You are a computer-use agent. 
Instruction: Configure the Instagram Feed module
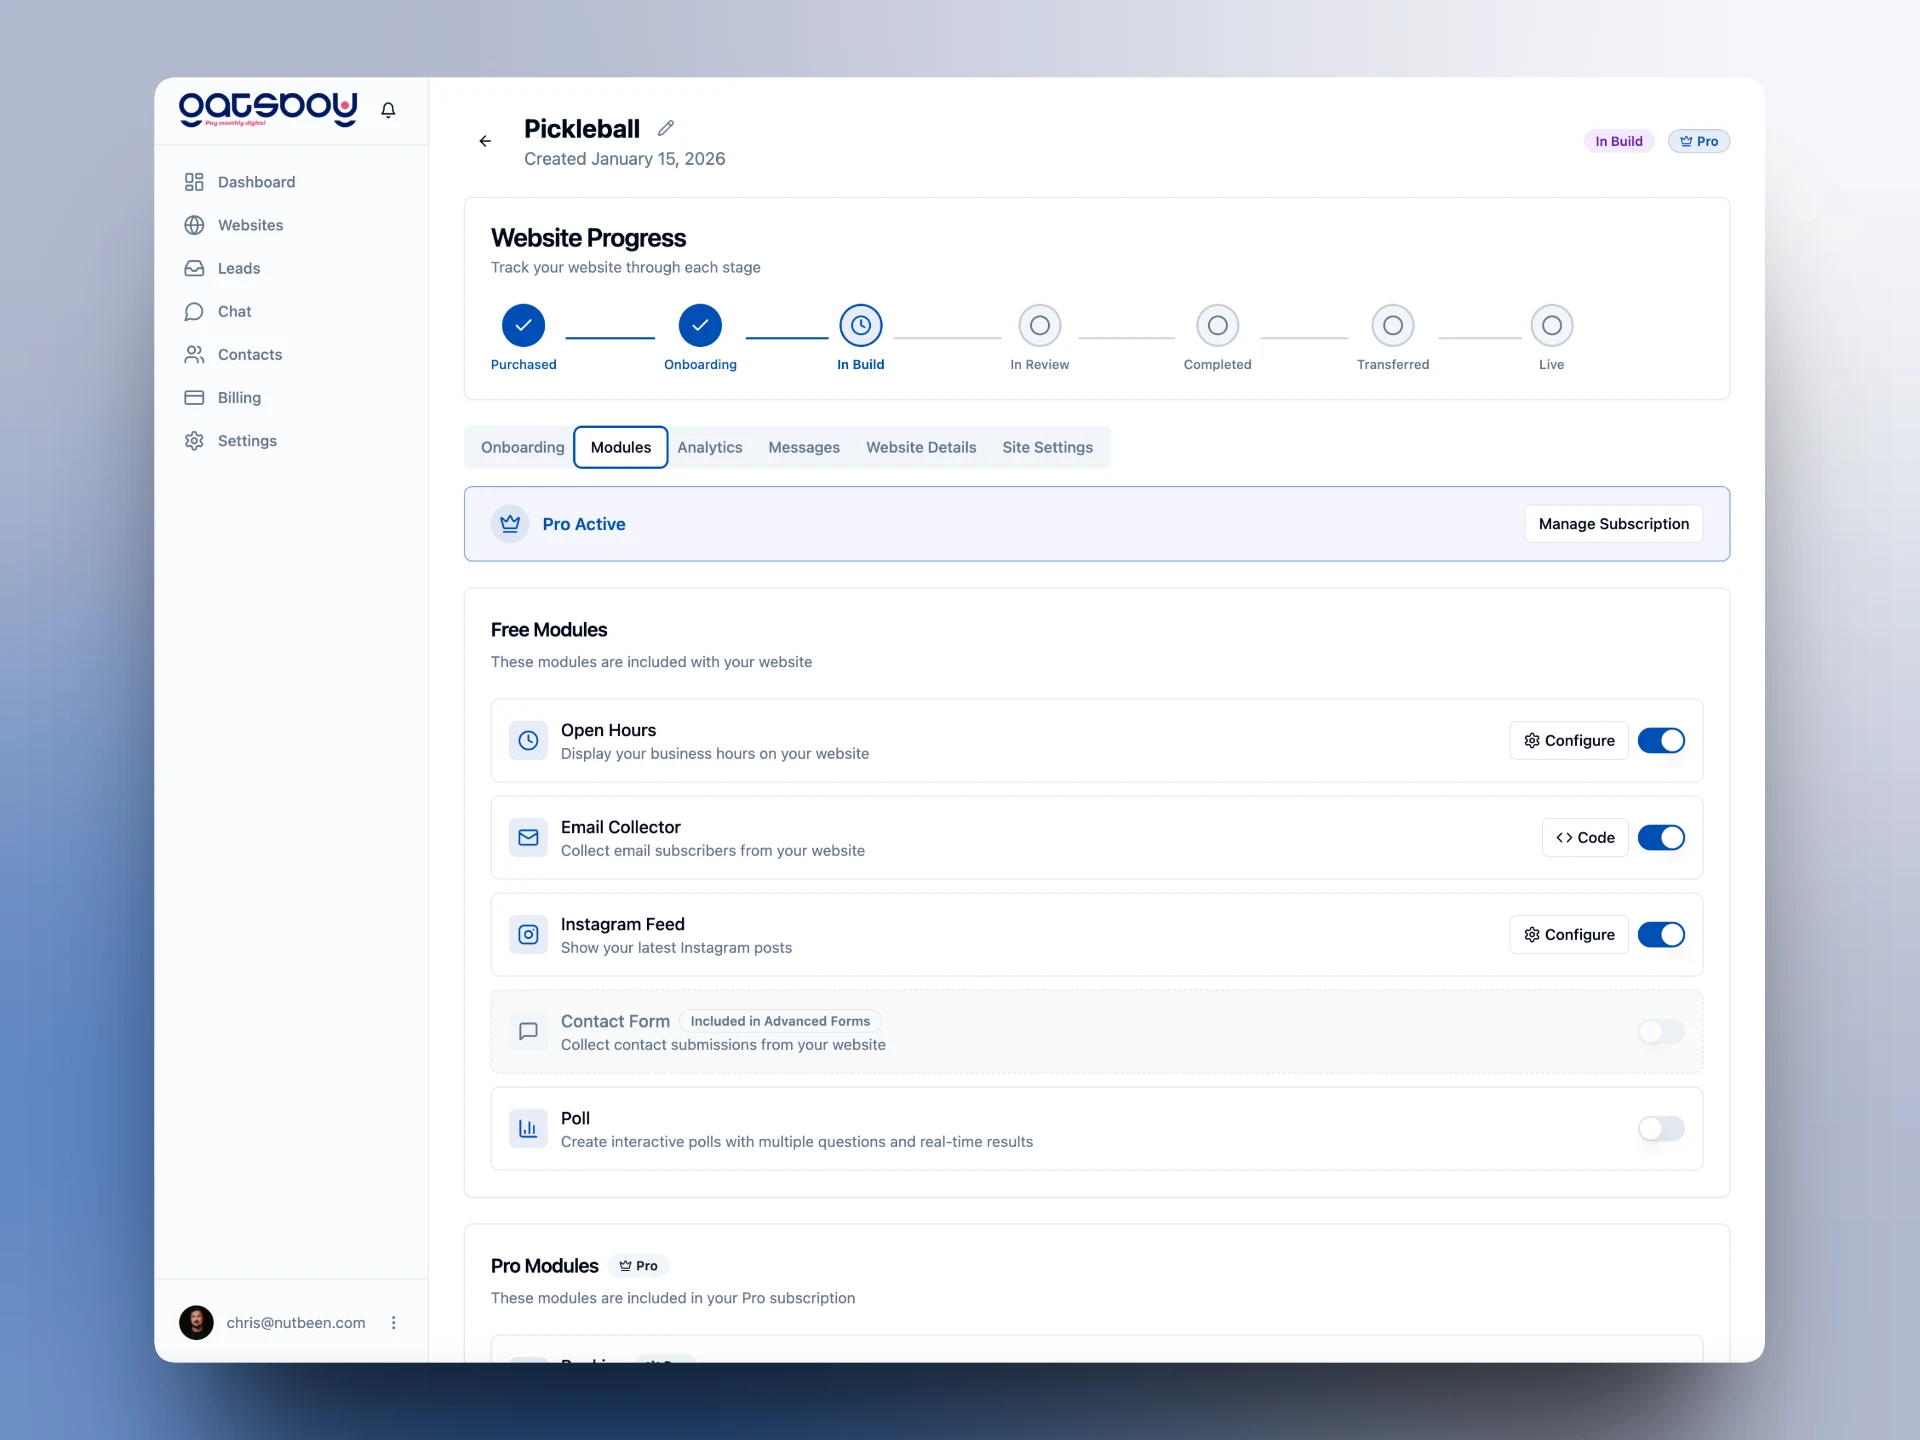(x=1568, y=935)
